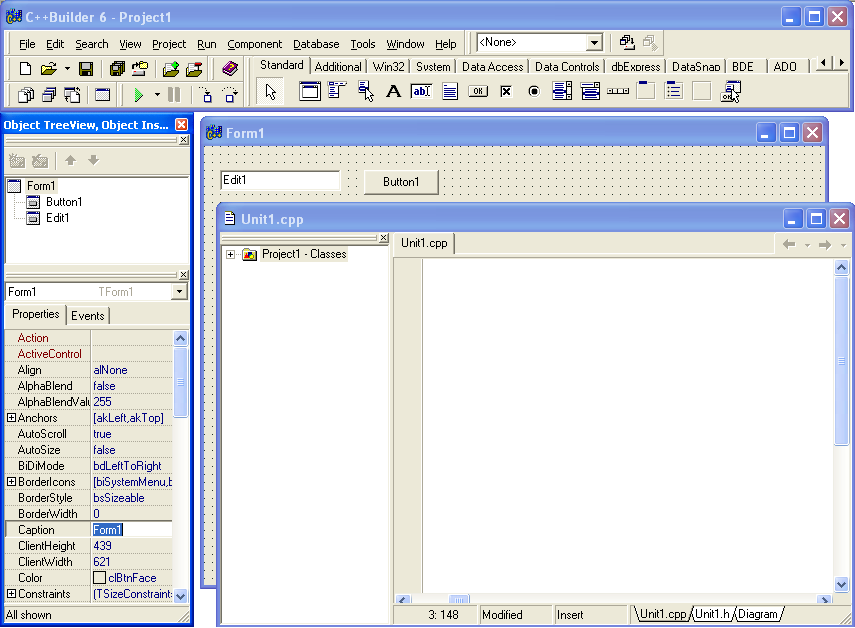Run the project with green arrow
Screen dimensions: 855x628
point(139,95)
